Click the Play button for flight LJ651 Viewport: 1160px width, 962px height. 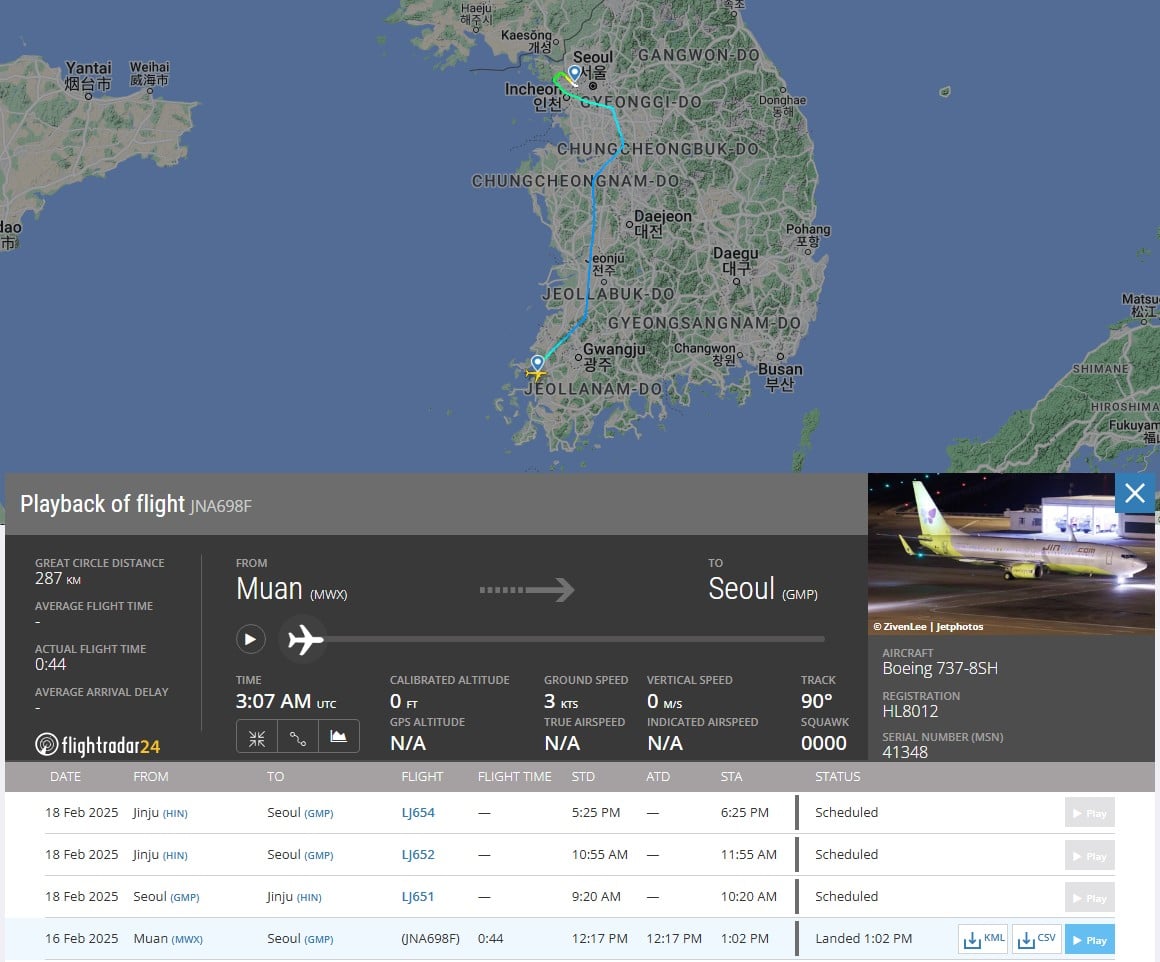pyautogui.click(x=1090, y=897)
